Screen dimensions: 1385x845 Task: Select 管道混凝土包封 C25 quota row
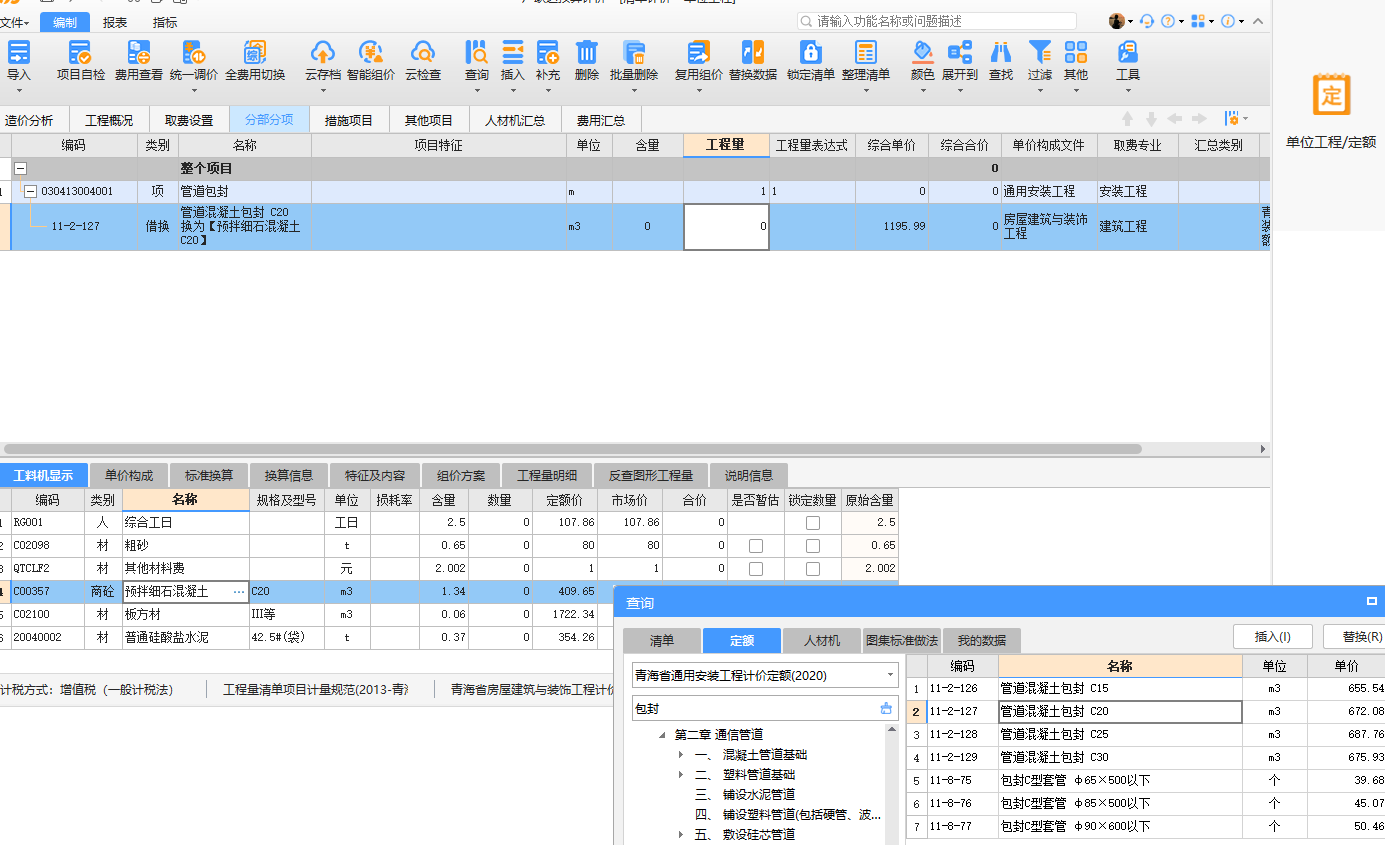pos(1145,734)
